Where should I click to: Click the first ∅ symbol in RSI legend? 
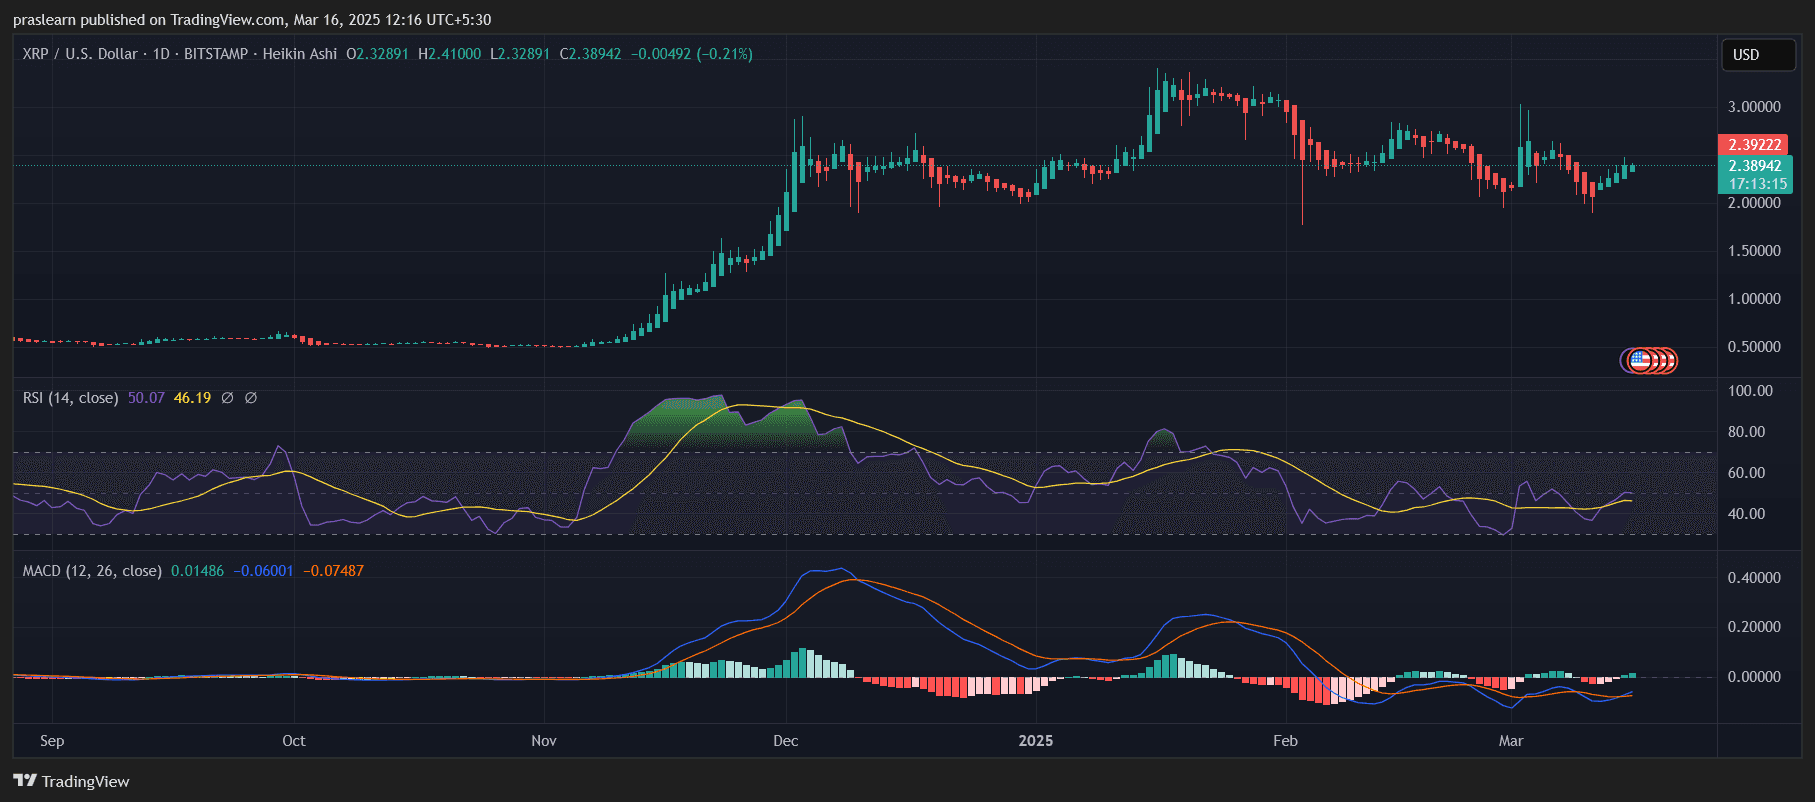(227, 398)
